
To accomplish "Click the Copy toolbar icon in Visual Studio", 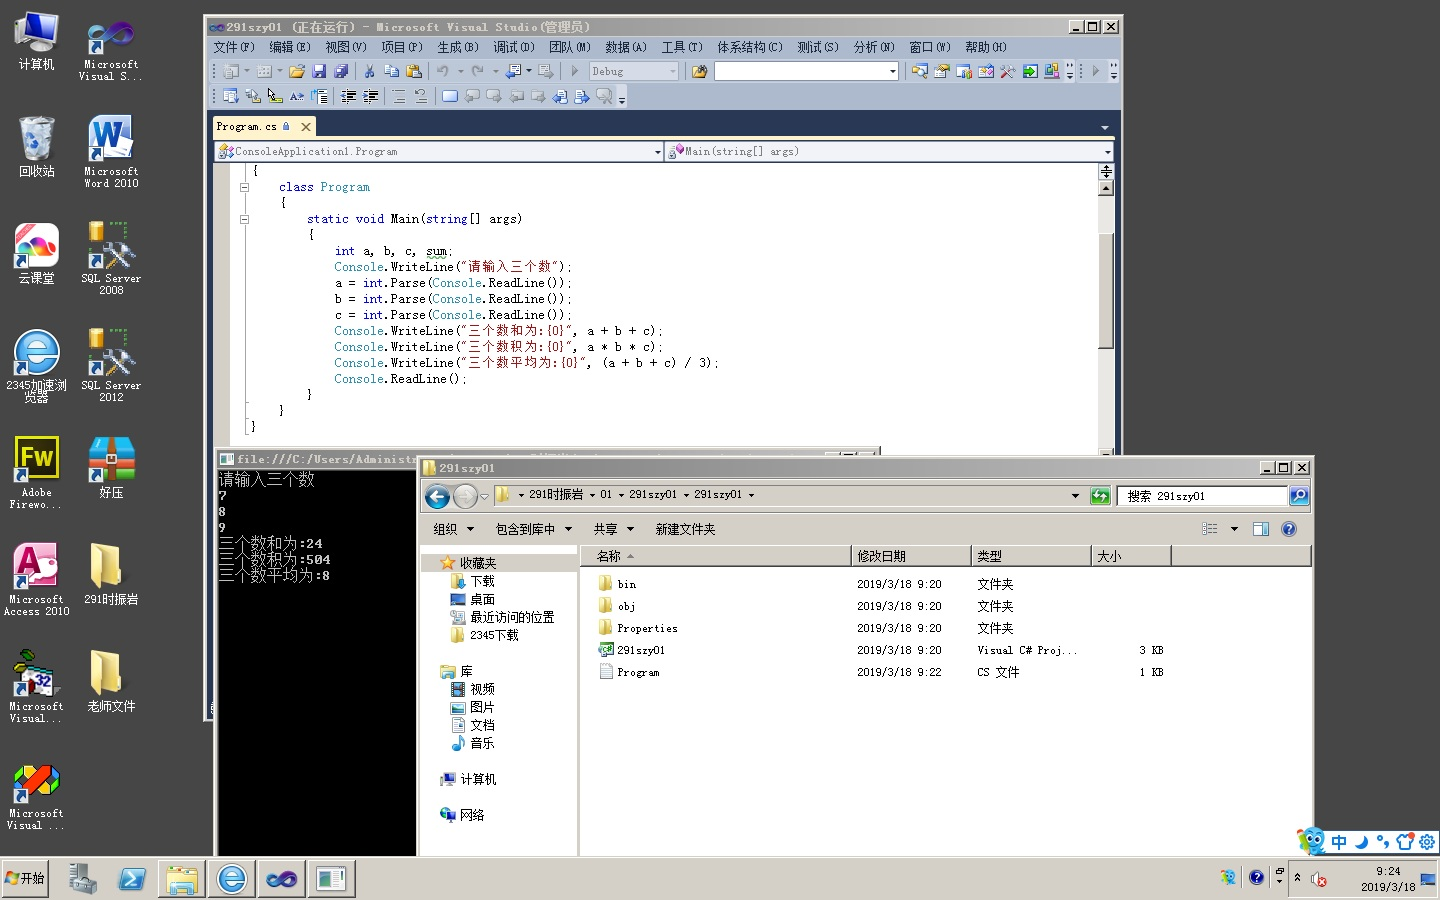I will [x=391, y=71].
